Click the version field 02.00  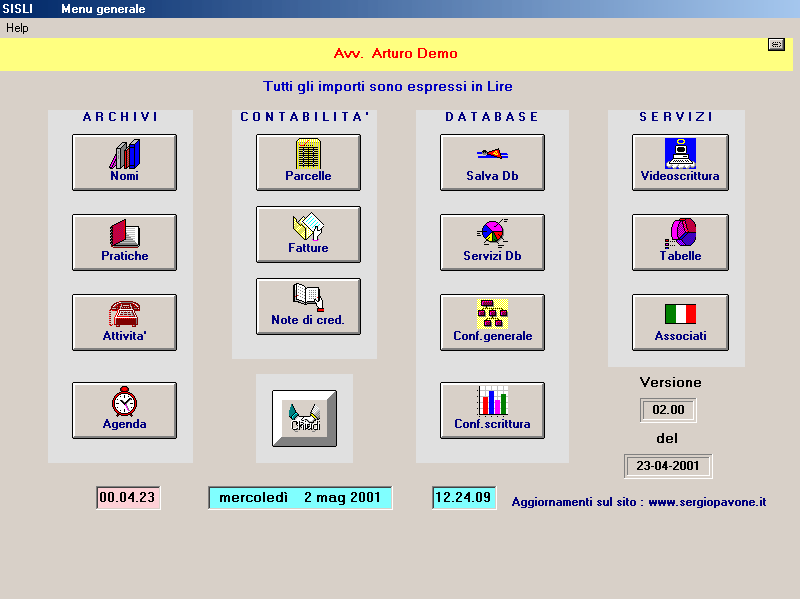(668, 410)
